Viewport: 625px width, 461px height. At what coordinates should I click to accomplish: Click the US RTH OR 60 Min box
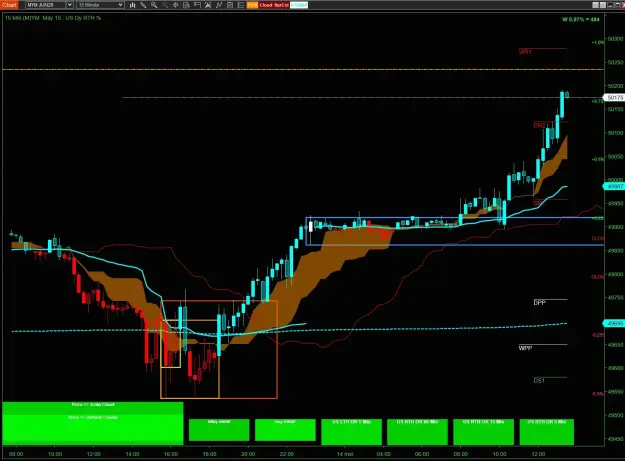417,432
